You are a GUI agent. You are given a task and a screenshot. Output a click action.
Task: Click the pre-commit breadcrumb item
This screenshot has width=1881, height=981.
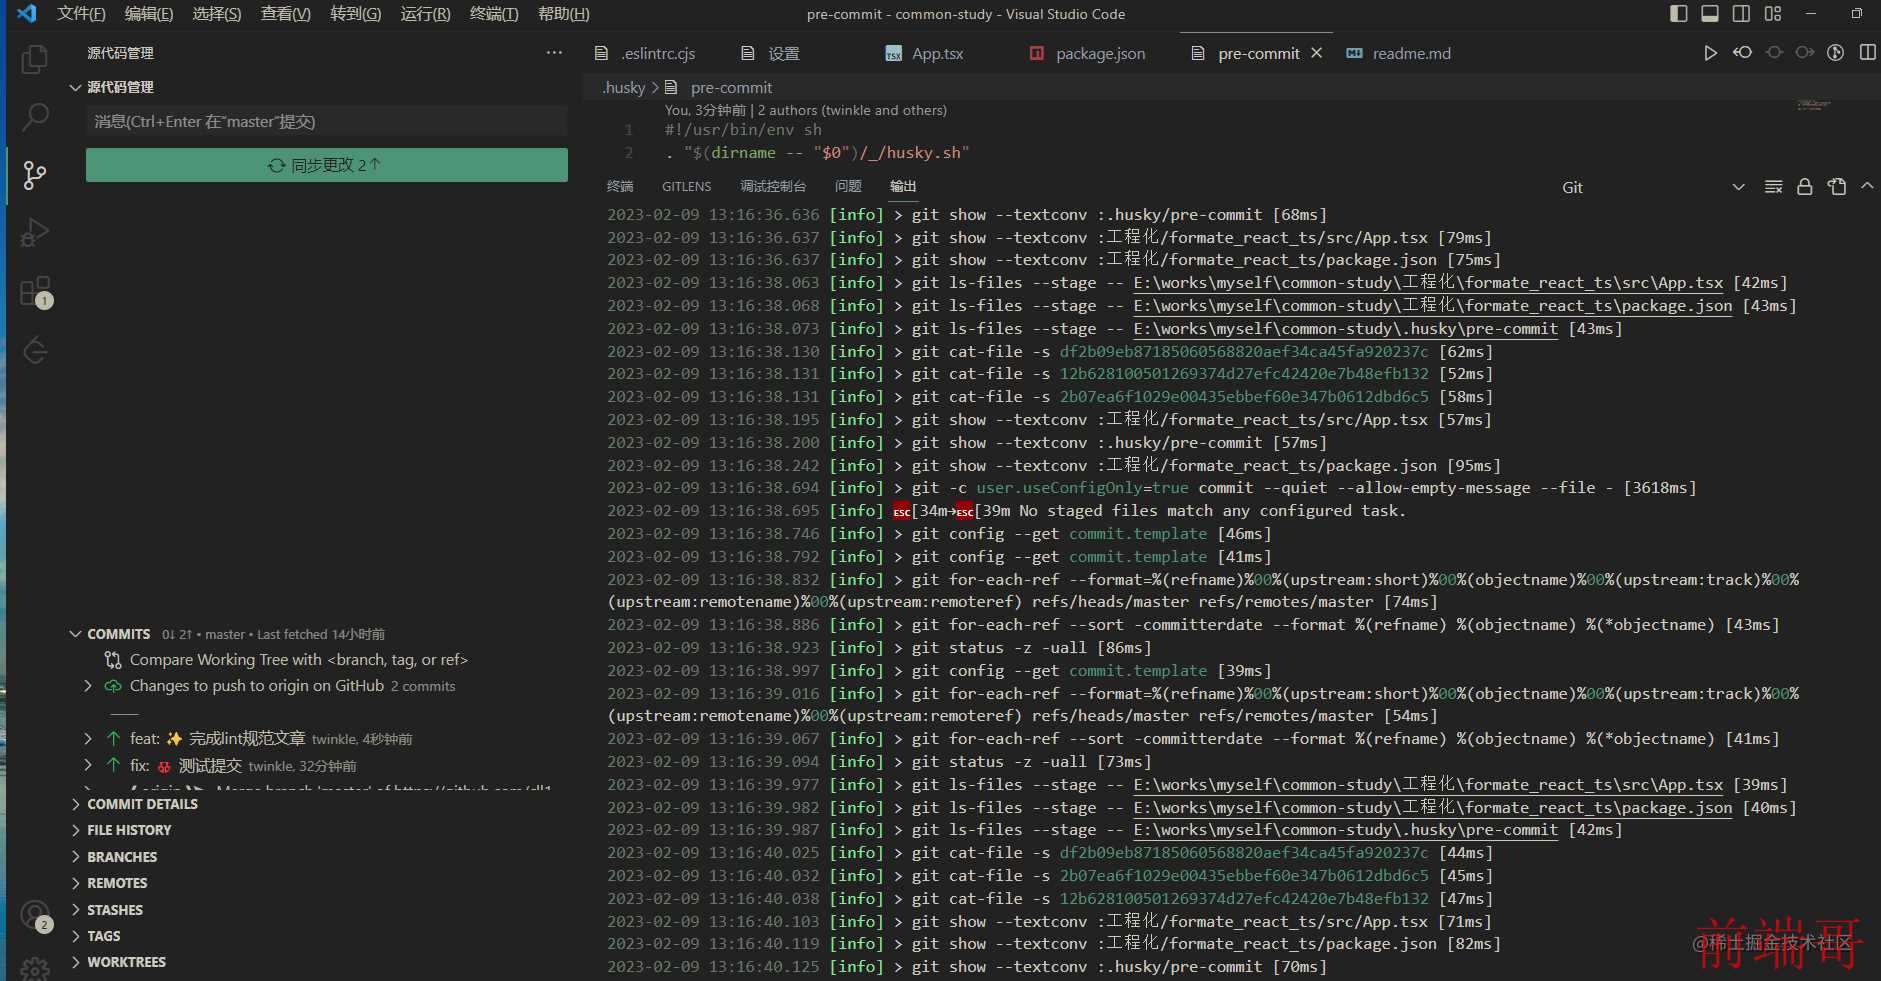point(731,88)
